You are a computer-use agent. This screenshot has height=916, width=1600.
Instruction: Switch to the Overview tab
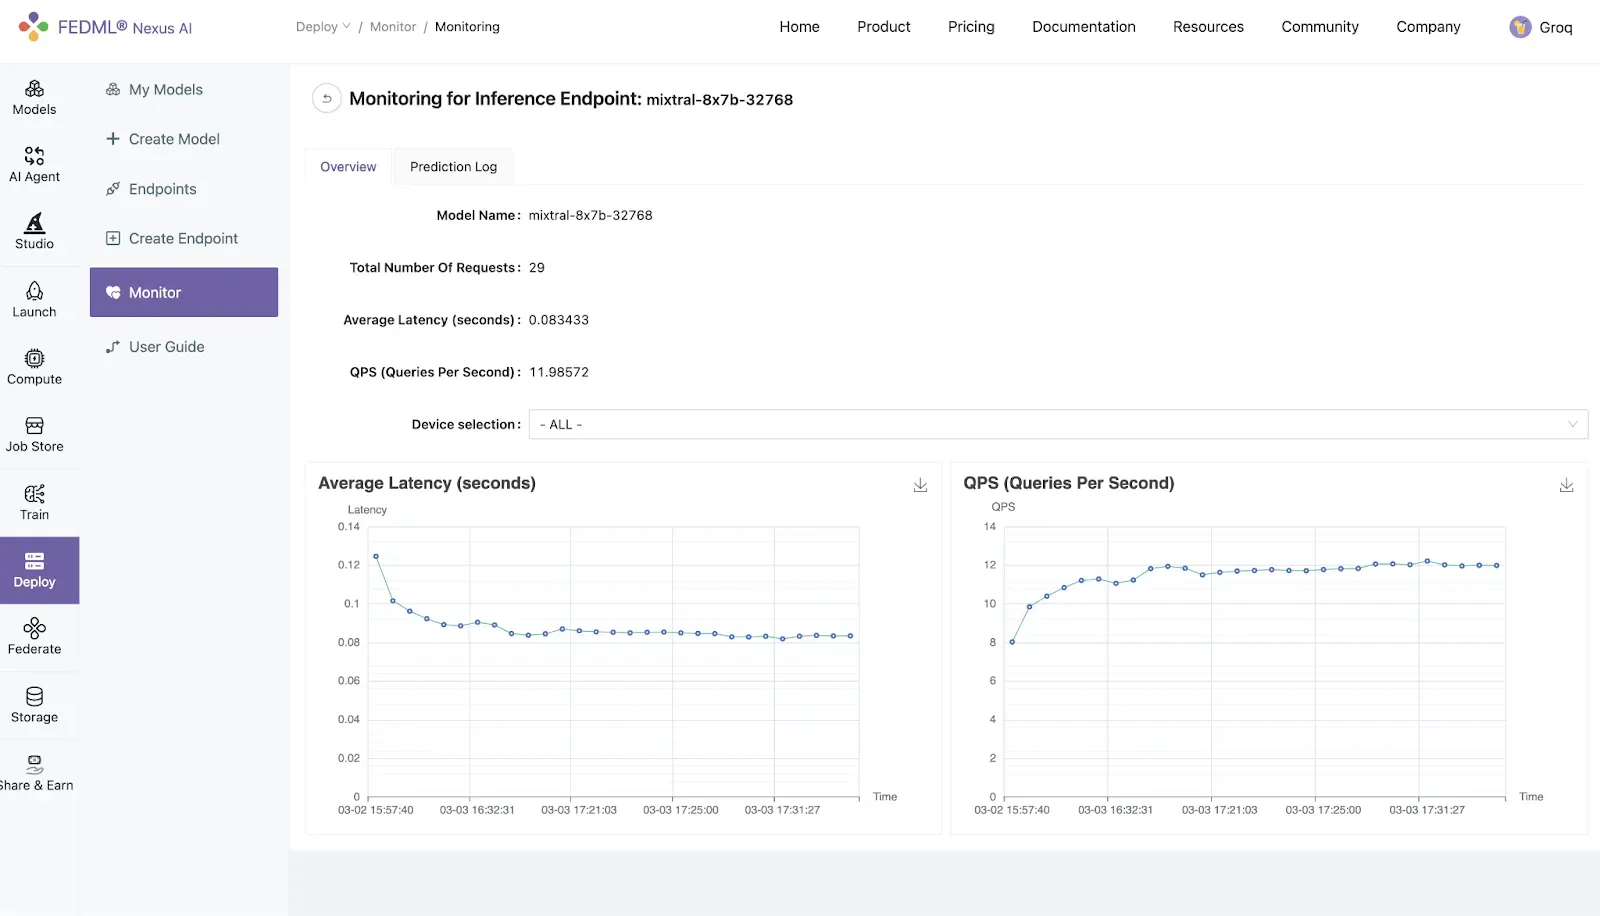coord(348,167)
